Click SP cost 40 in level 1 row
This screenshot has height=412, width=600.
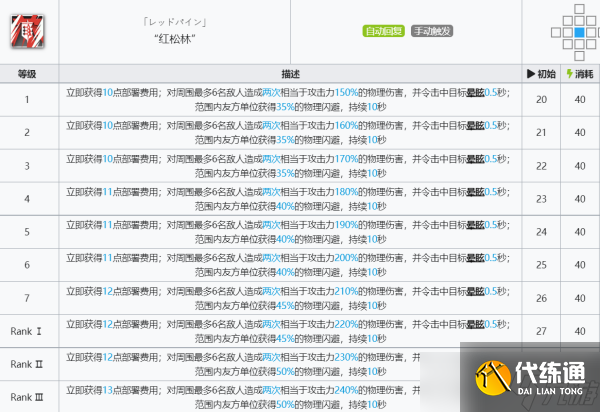click(580, 99)
